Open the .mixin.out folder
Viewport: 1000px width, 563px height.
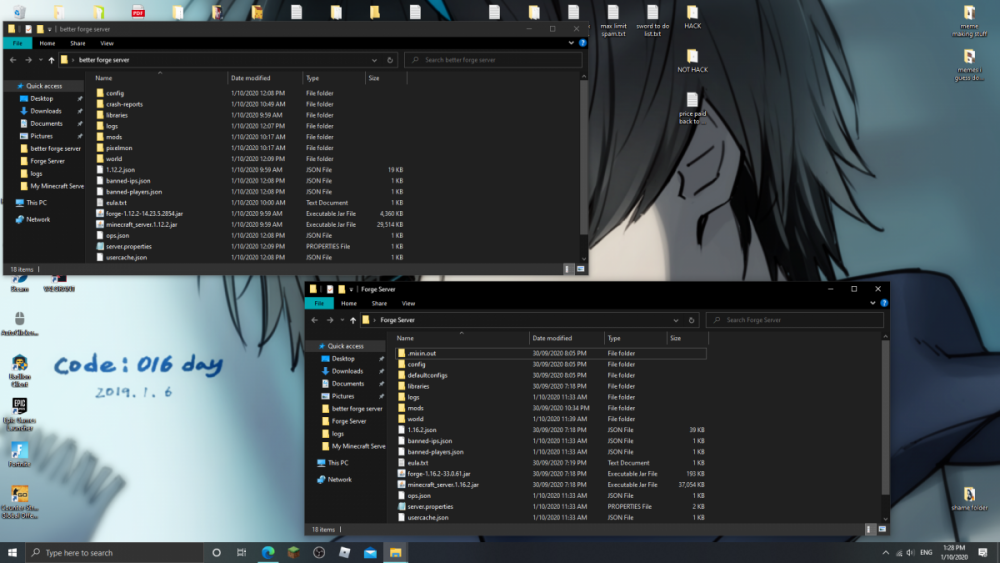[421, 353]
